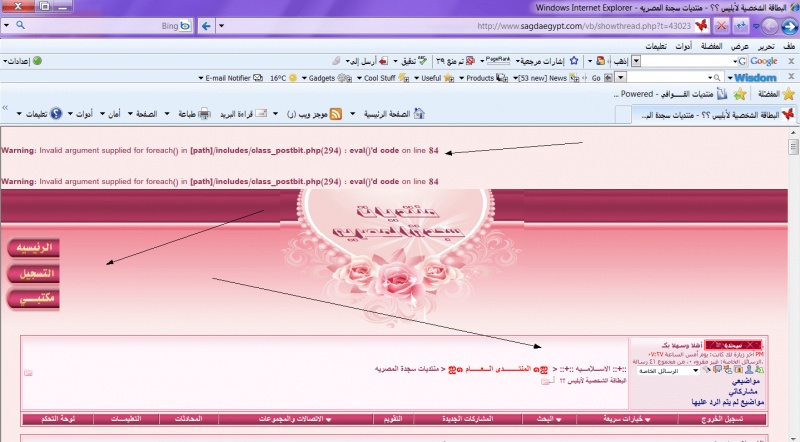Image resolution: width=800 pixels, height=442 pixels.
Task: Click the browser back arrow button
Action: tap(783, 25)
